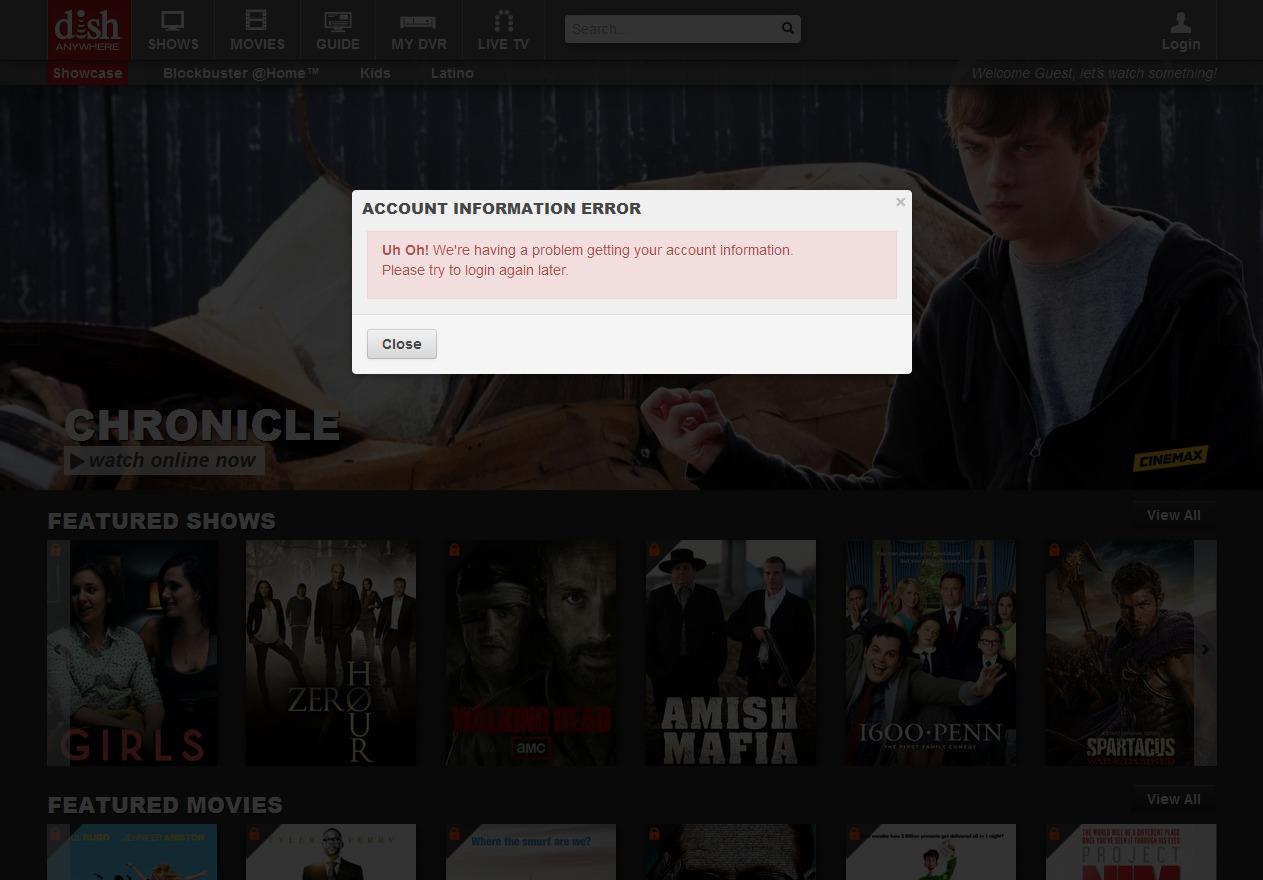Click the Dish Anywhere logo
The height and width of the screenshot is (880, 1263).
[88, 30]
